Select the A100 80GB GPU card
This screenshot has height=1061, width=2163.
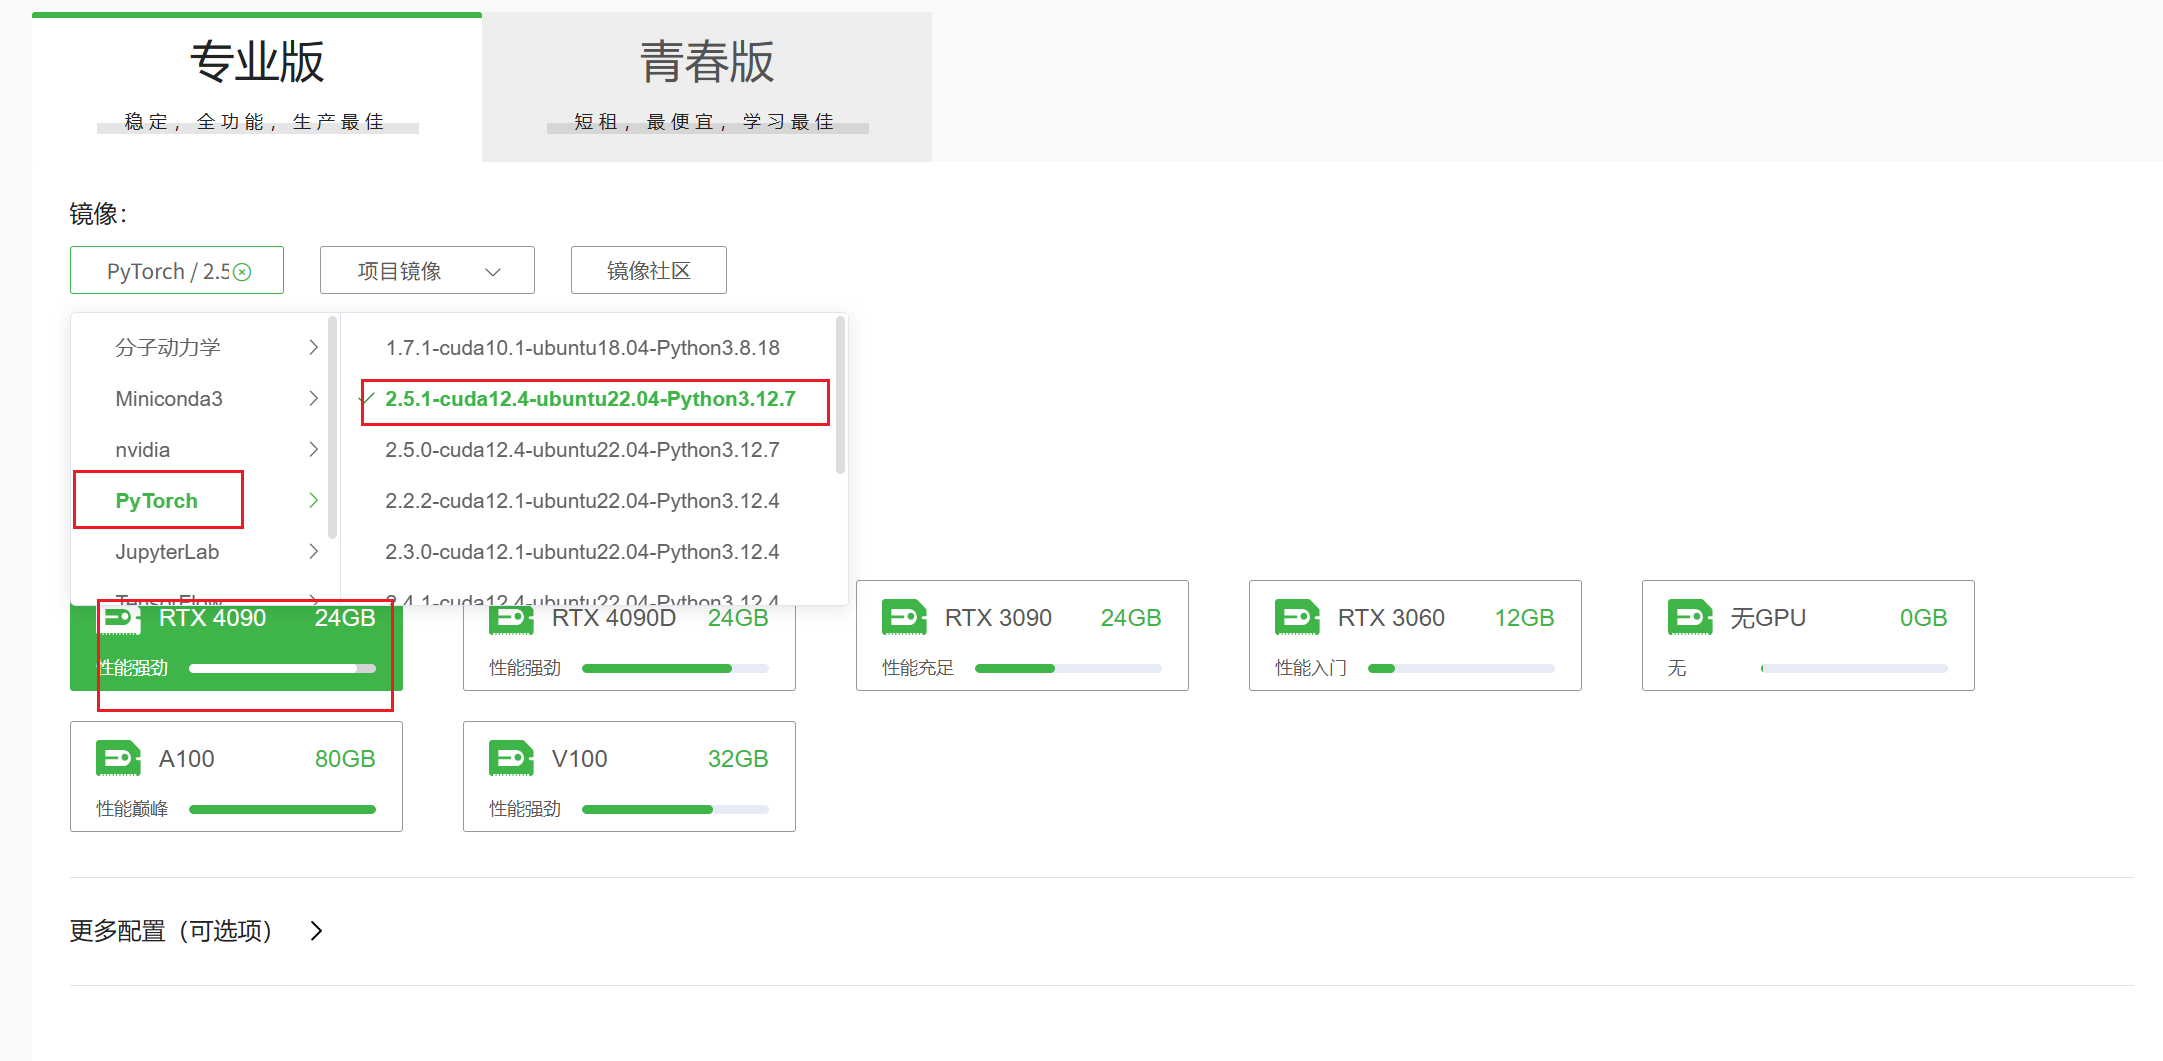[236, 776]
